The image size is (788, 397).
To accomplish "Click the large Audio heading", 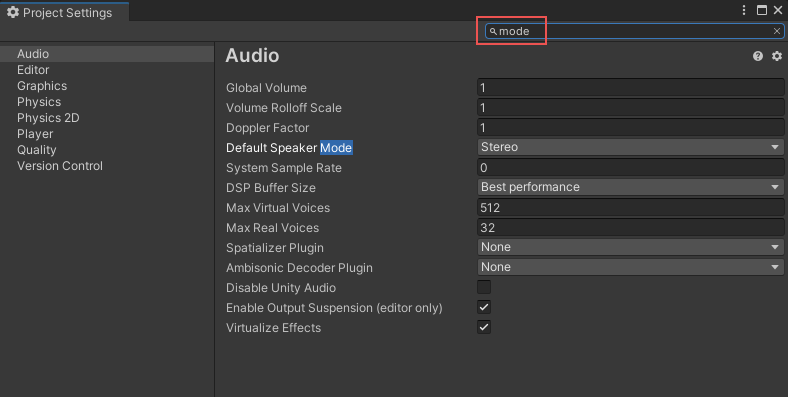I will click(x=252, y=55).
